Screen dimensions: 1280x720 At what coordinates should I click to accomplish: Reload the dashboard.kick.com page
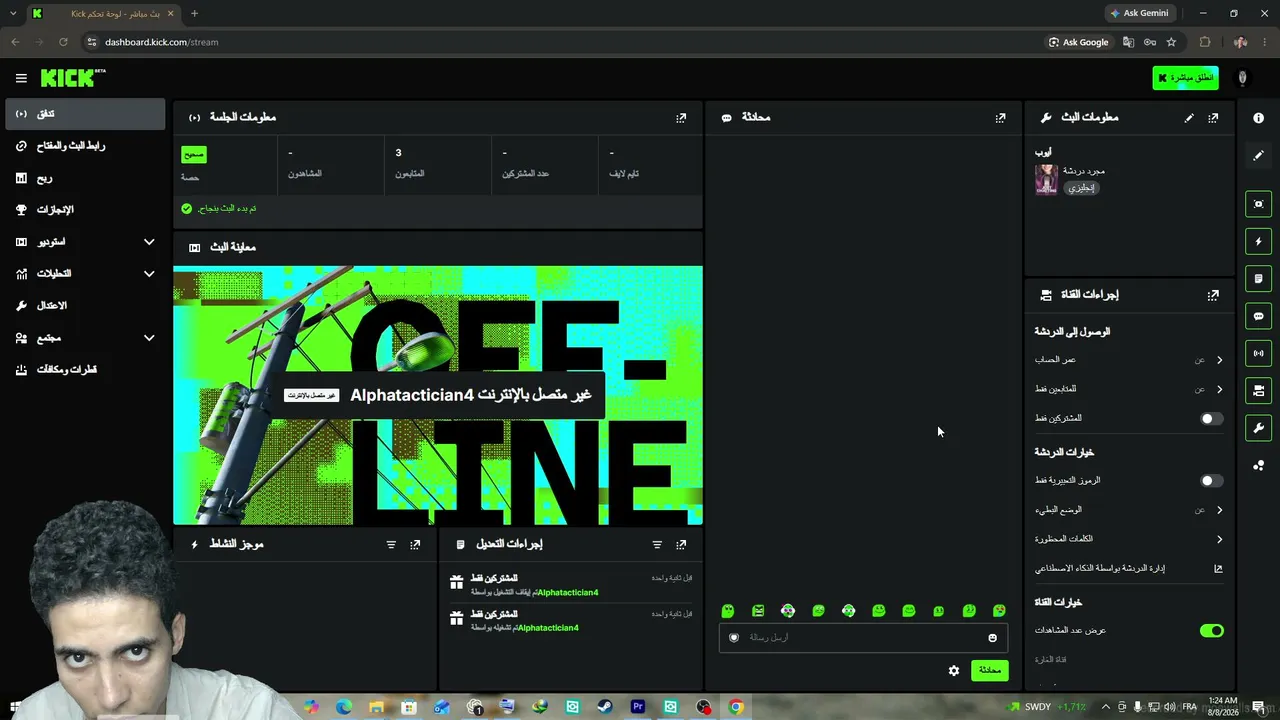(63, 42)
